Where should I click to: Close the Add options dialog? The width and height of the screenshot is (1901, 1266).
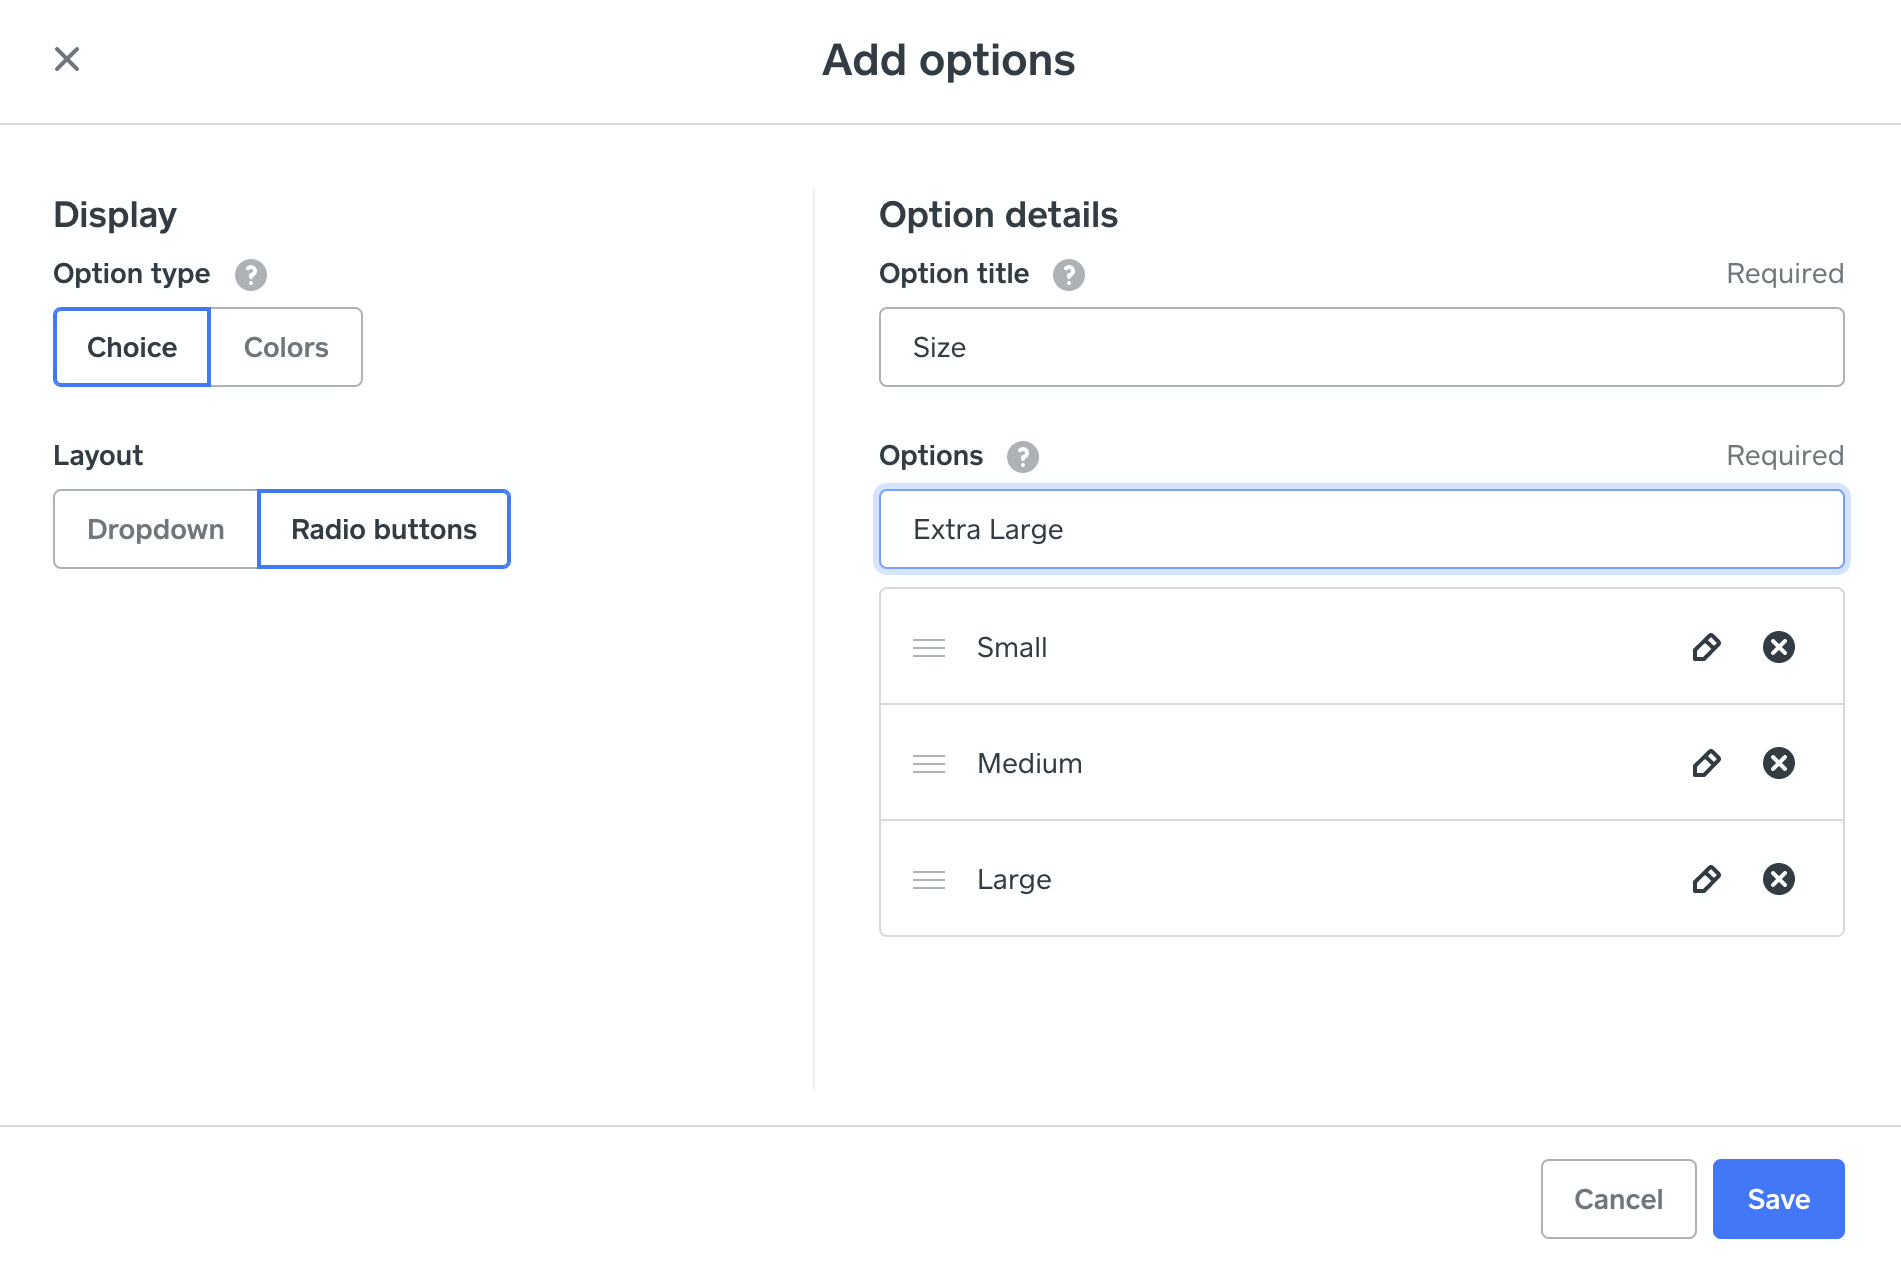click(66, 59)
